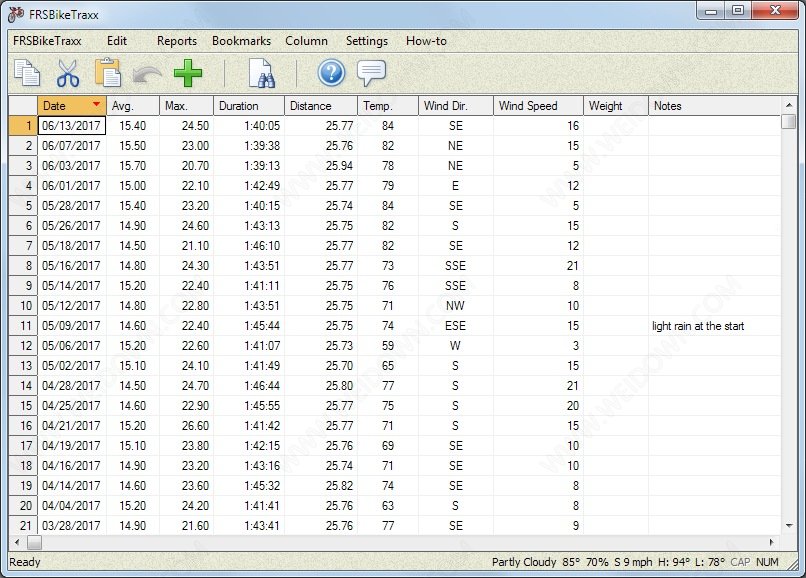Click the Cut scissors icon
Viewport: 806px width, 578px height.
(x=67, y=73)
